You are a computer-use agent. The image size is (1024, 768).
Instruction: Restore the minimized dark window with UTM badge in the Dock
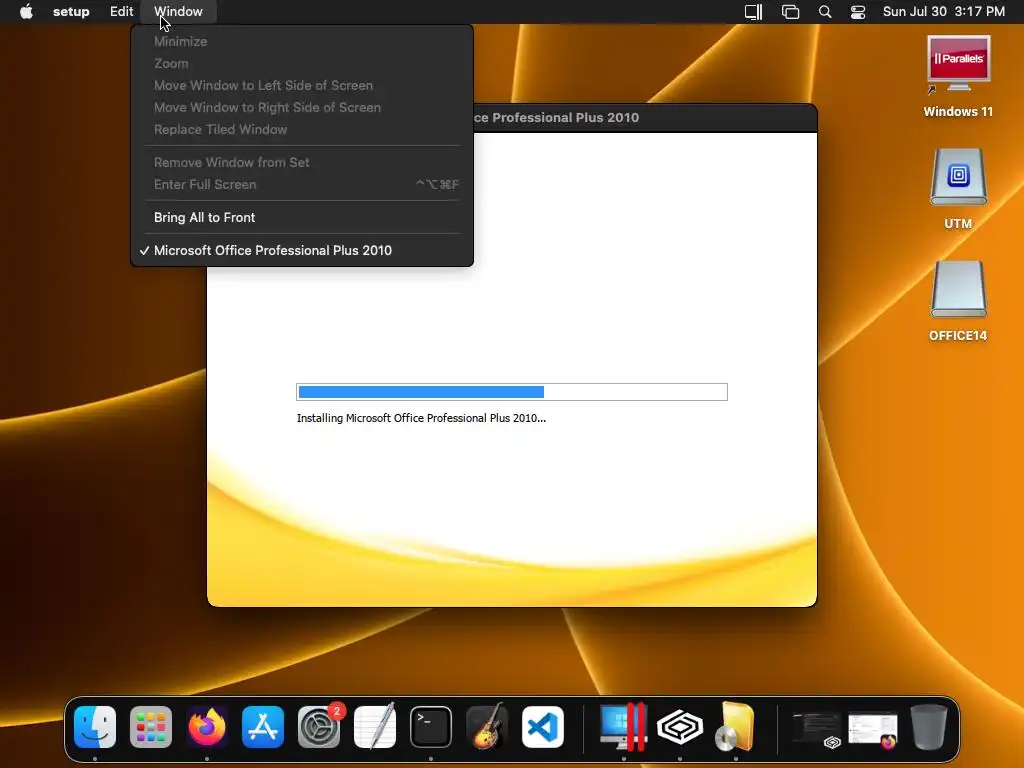click(816, 729)
